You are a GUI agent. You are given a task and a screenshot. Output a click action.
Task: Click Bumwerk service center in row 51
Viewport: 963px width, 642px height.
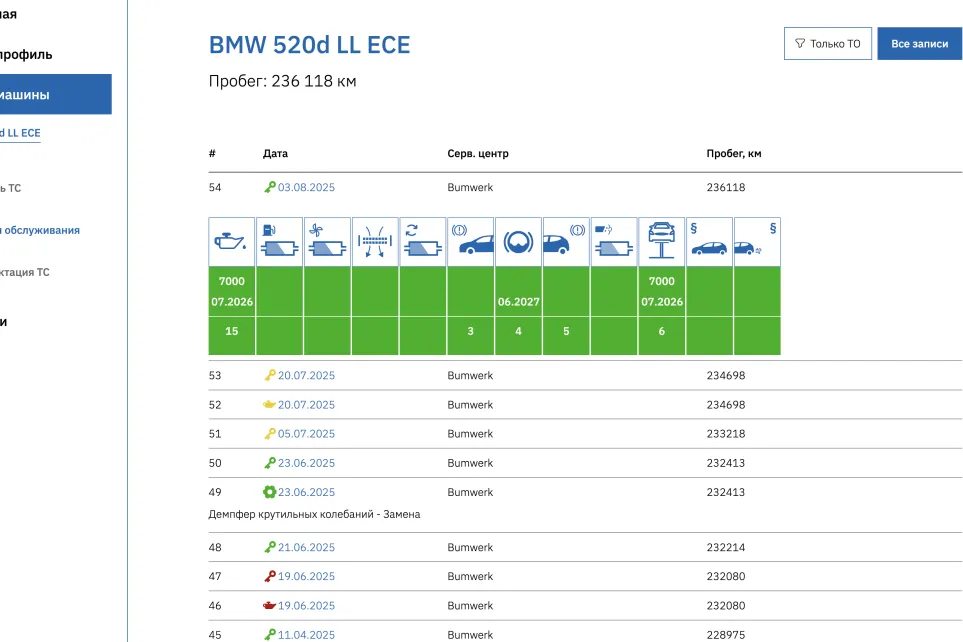[x=470, y=434]
